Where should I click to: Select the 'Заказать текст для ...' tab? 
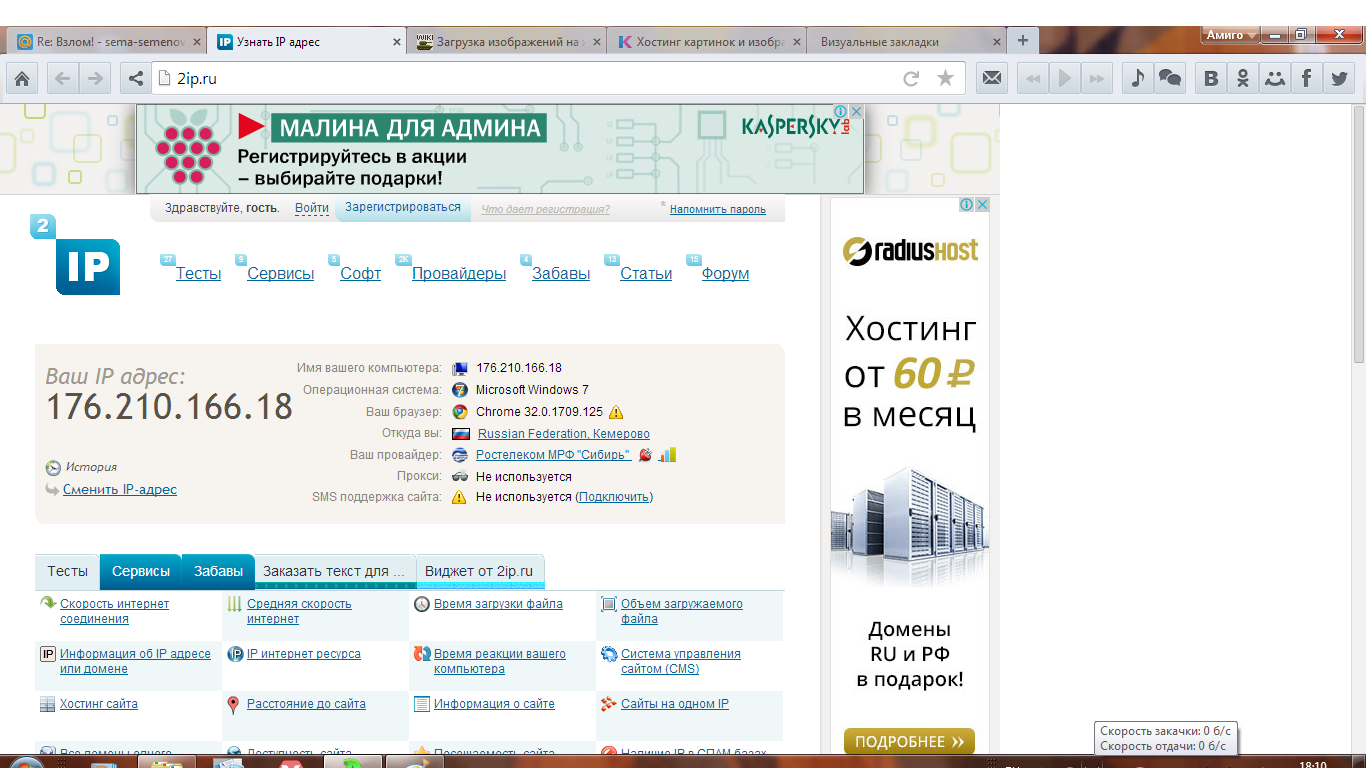(x=334, y=571)
